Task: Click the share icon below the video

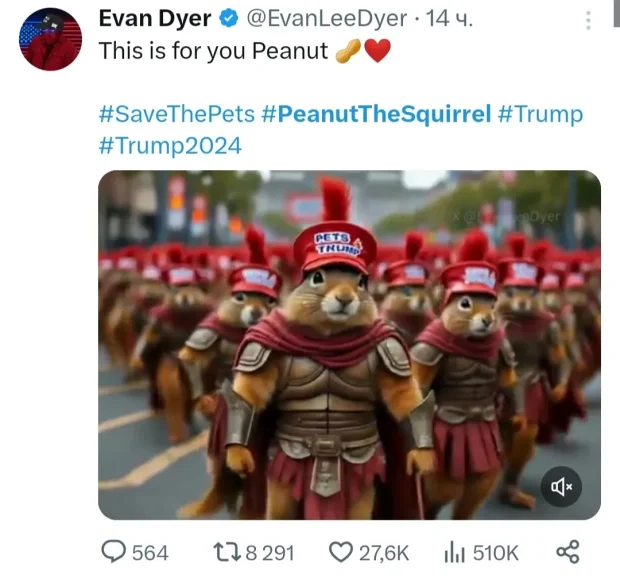Action: coord(568,552)
